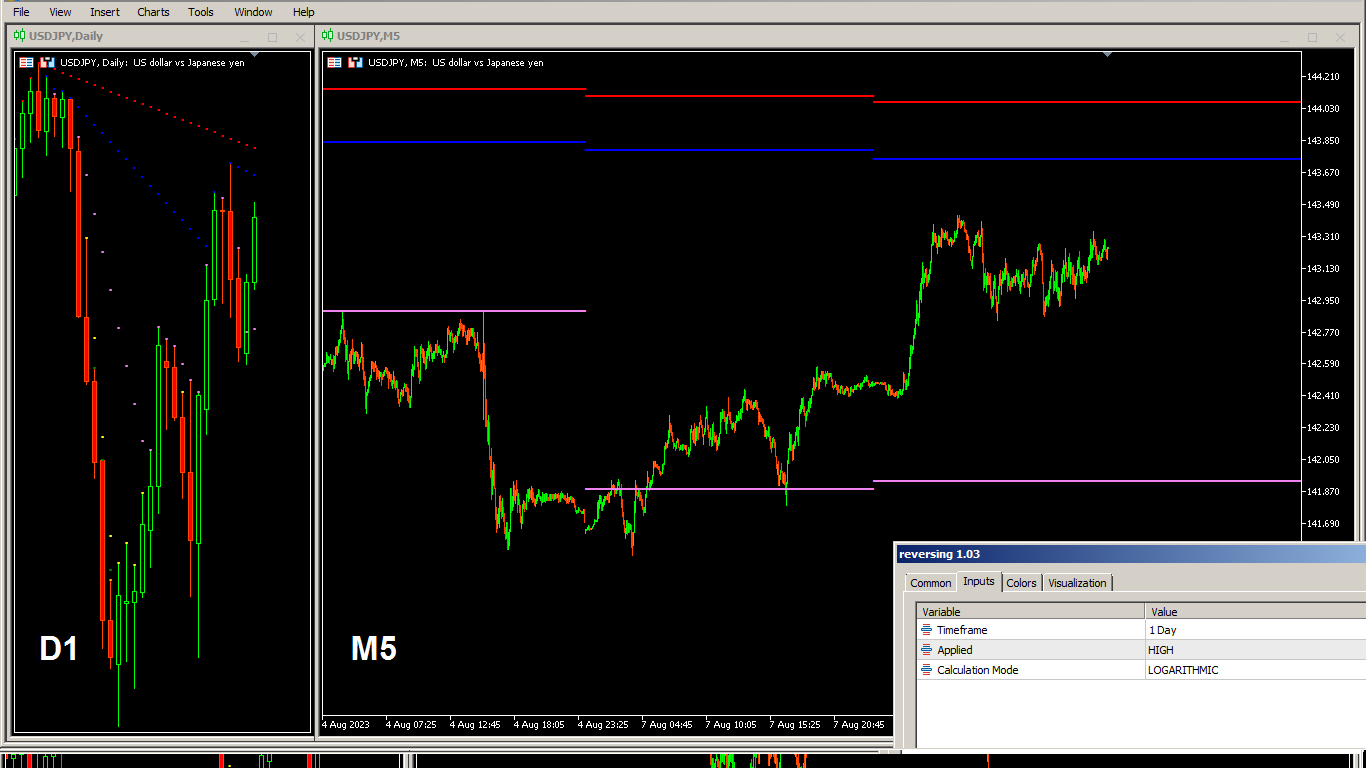Click the '7 Aug 04:45' time axis label

(667, 724)
